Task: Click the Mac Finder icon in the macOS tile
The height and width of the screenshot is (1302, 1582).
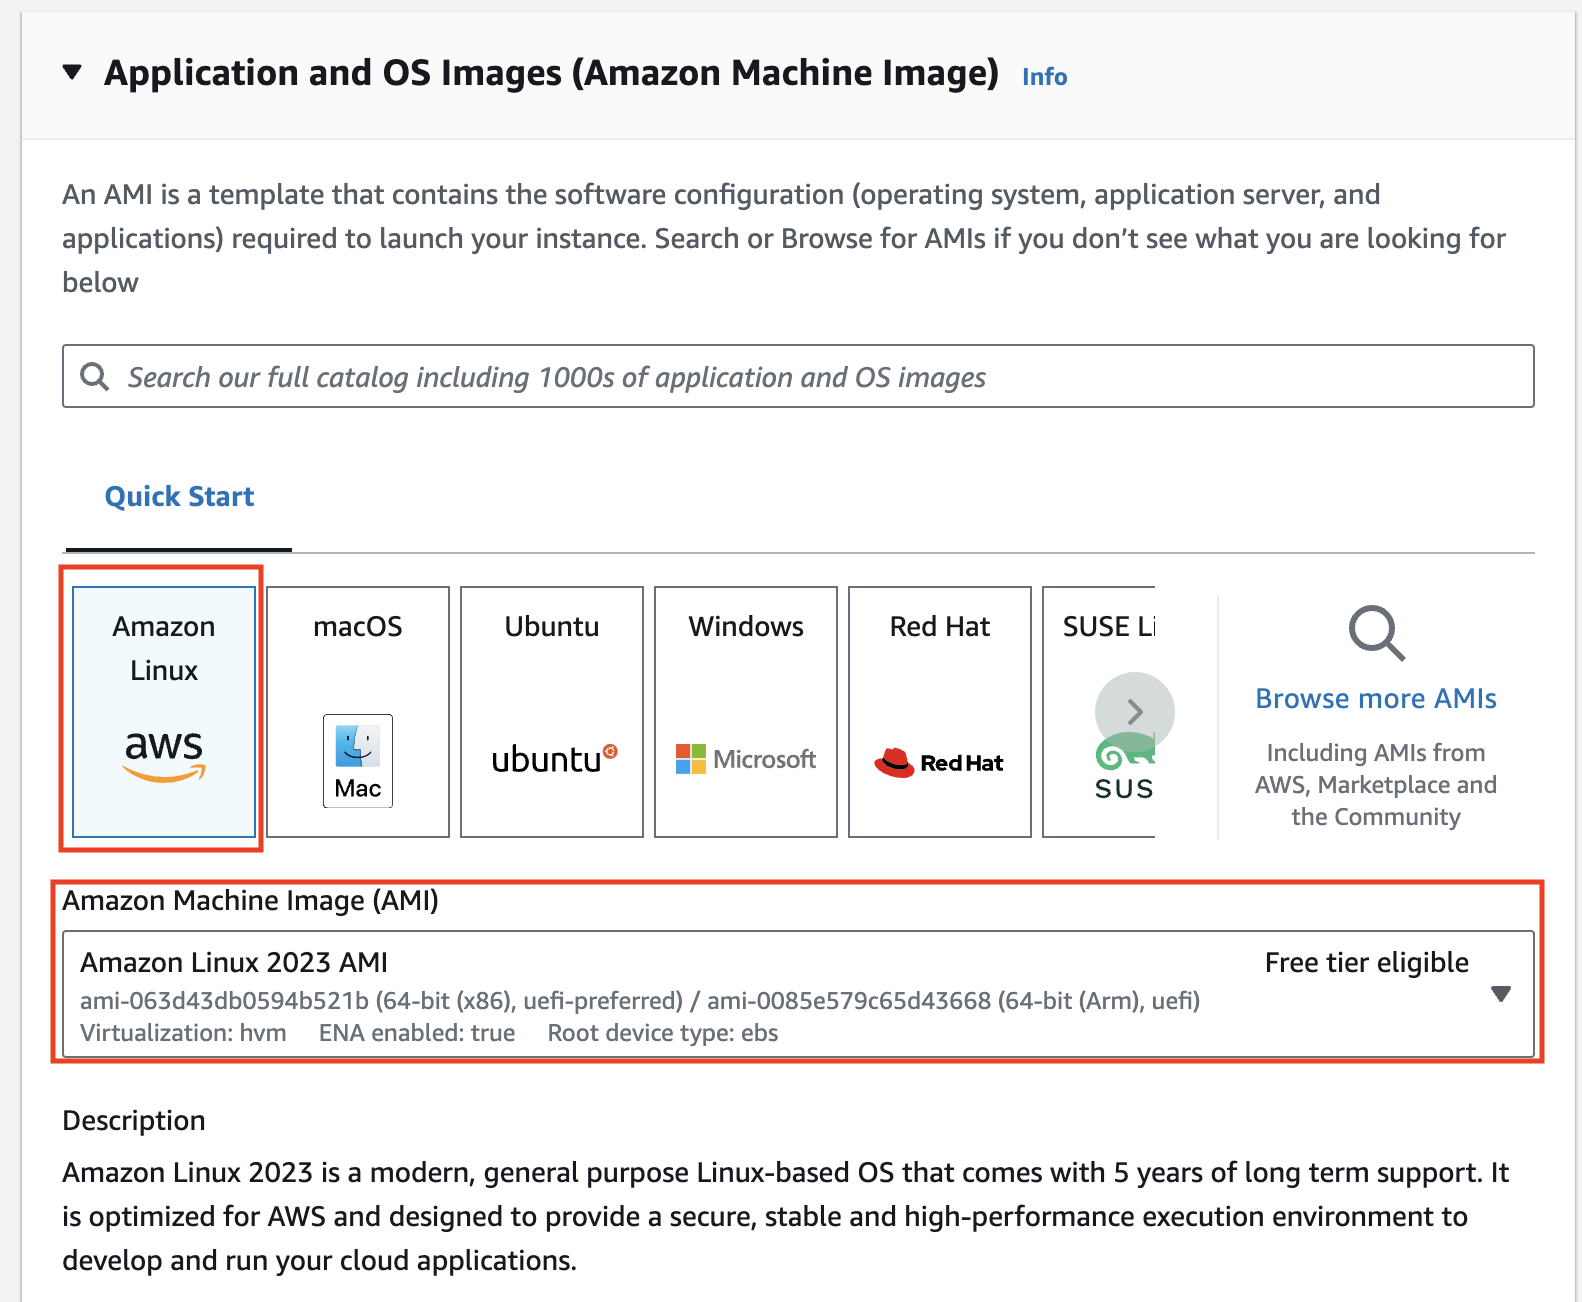Action: [358, 761]
